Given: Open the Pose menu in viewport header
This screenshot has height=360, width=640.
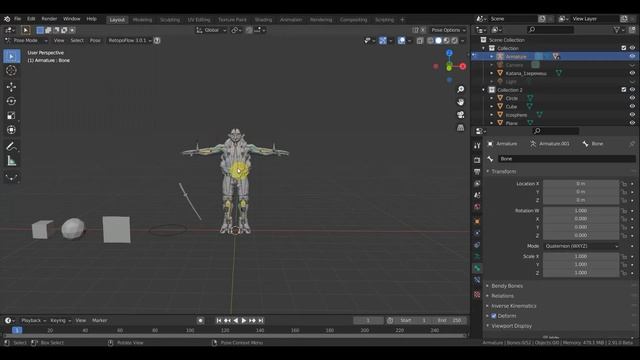Looking at the screenshot, I should (x=95, y=40).
